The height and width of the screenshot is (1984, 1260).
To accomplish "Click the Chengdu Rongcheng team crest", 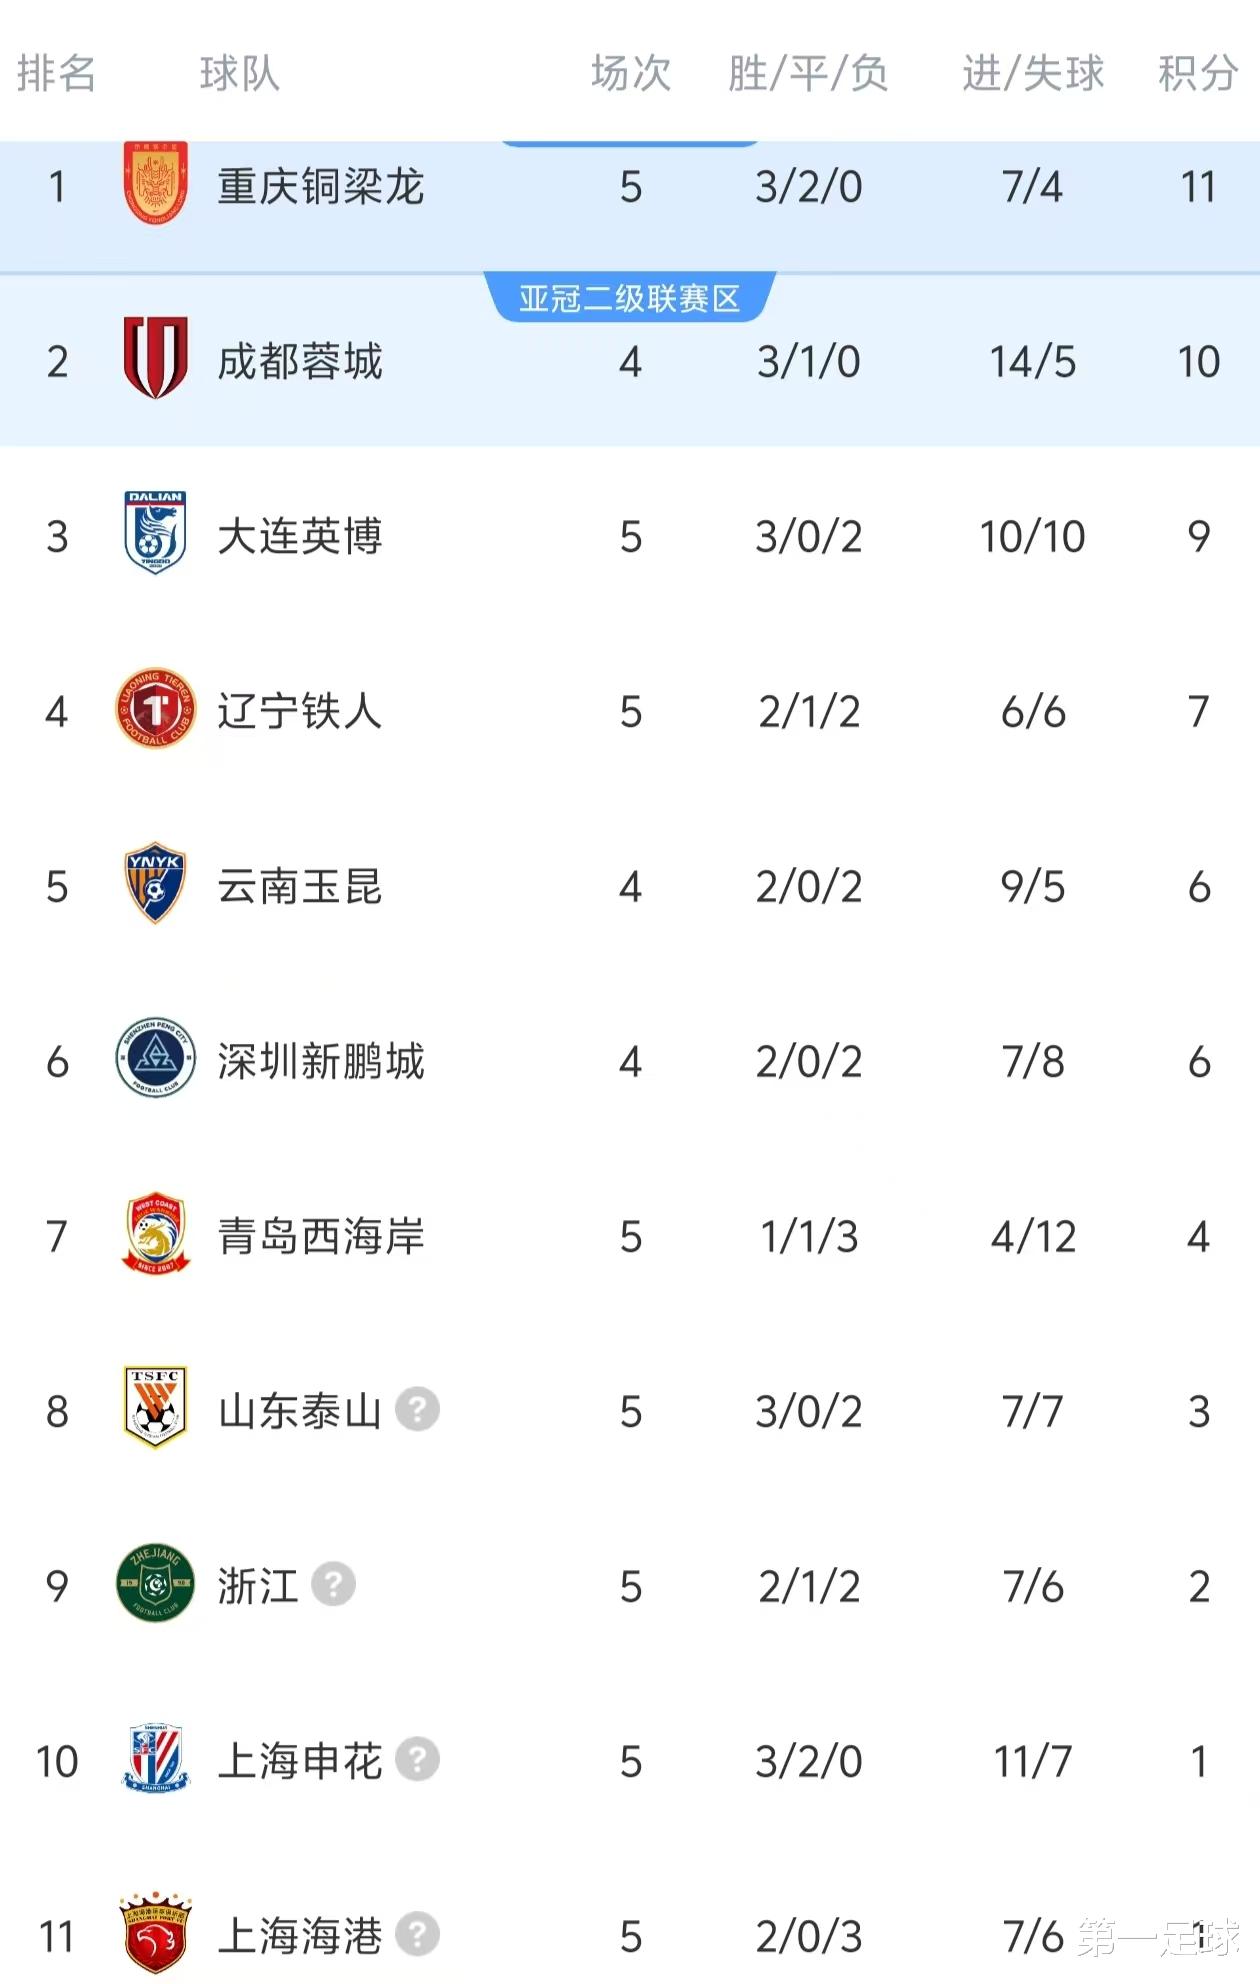I will click(x=155, y=358).
